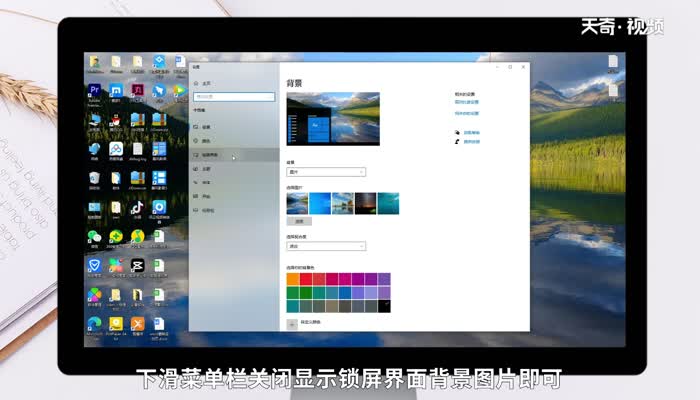Click the Settings search input field
The width and height of the screenshot is (700, 400).
[x=234, y=96]
